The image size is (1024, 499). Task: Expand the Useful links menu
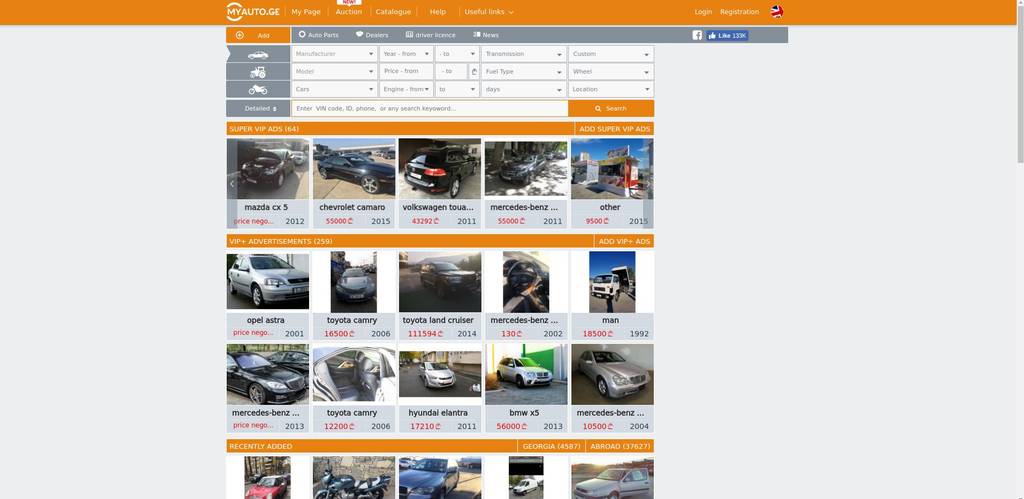[488, 12]
